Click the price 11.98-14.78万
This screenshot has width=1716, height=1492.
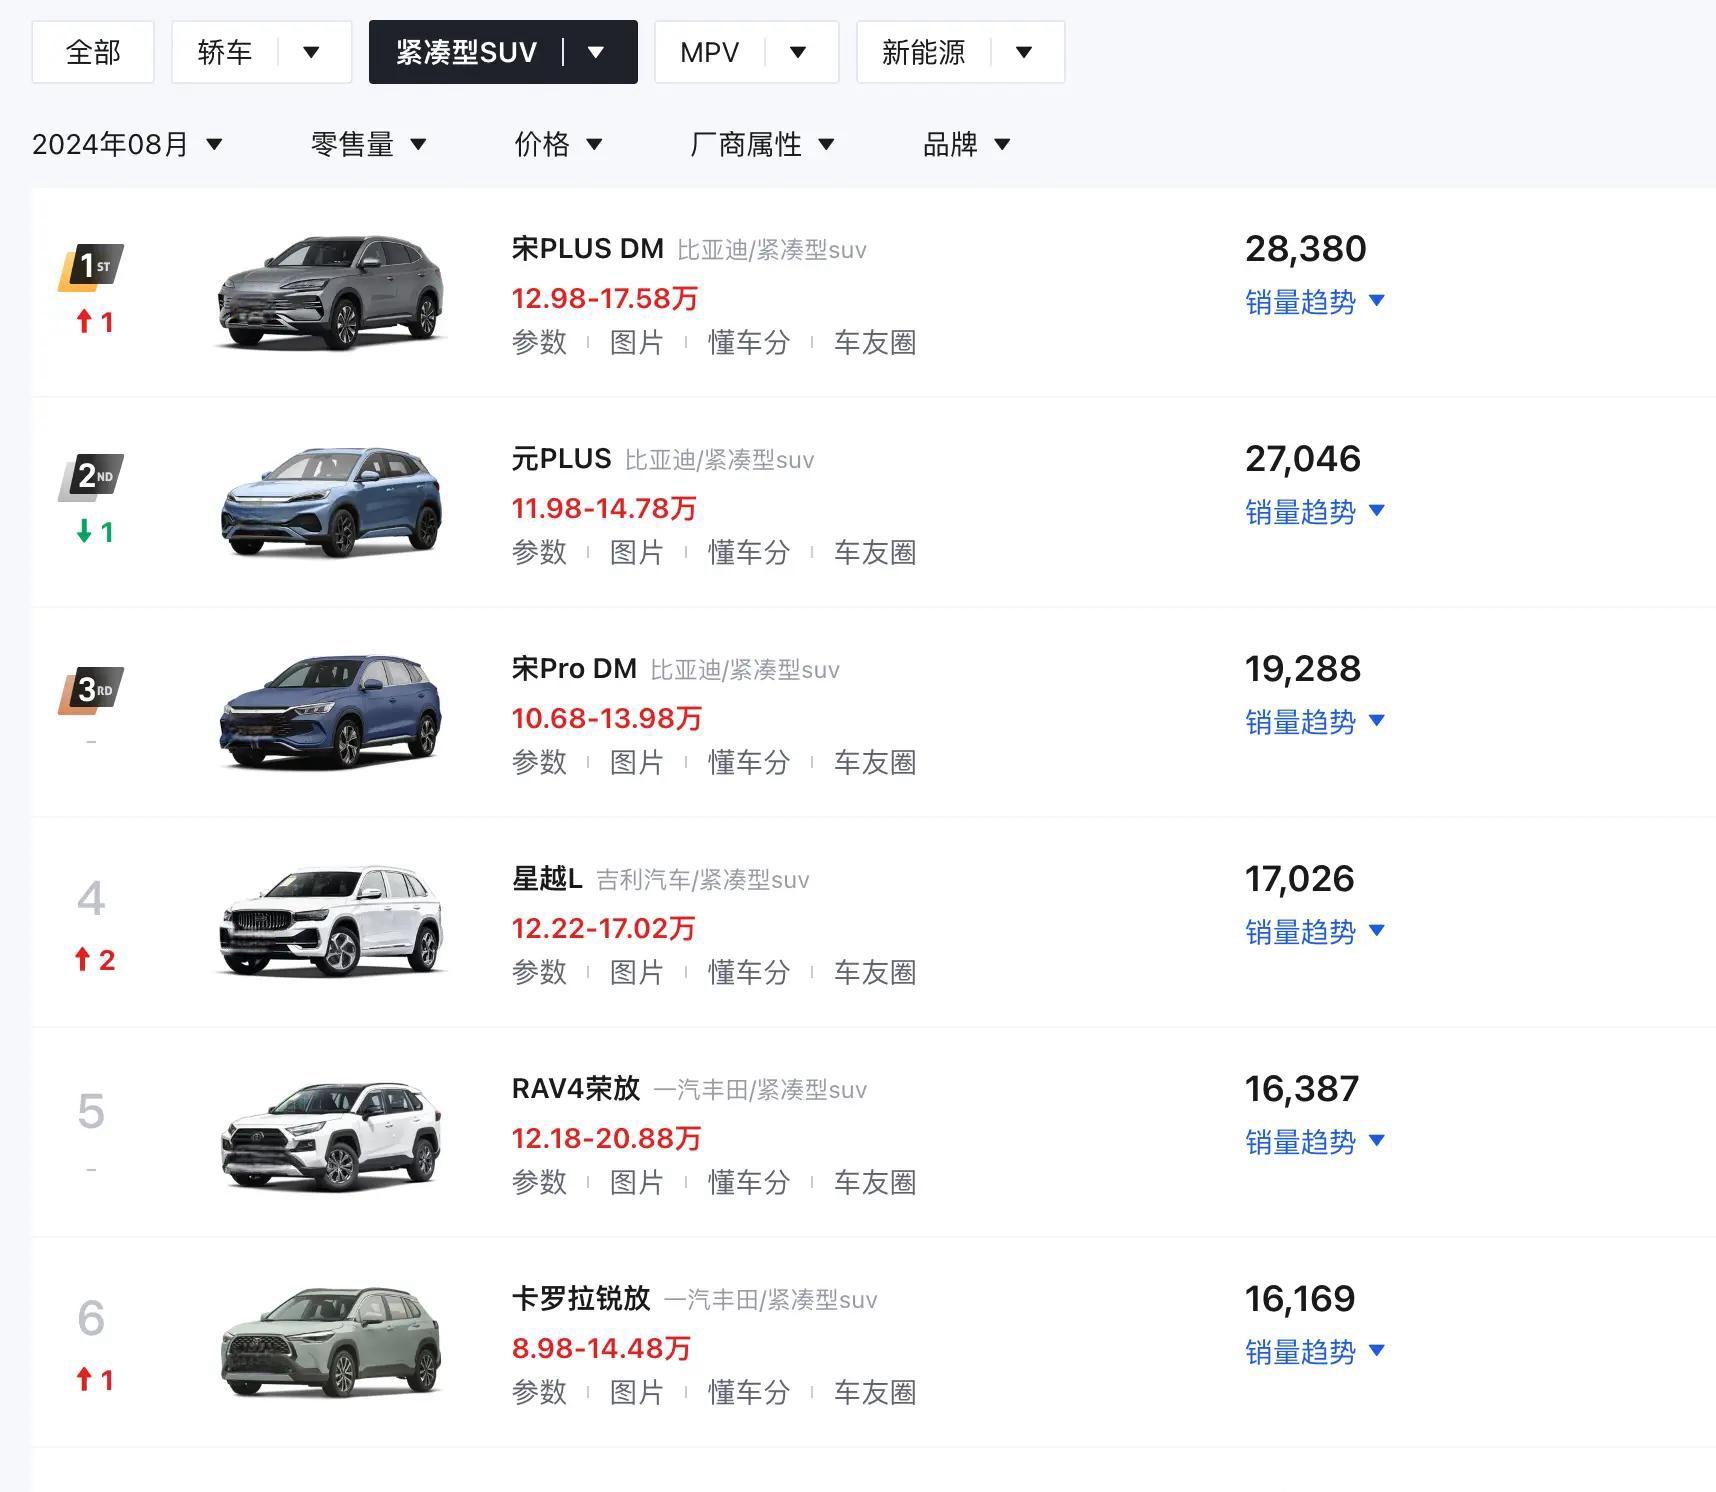[x=604, y=508]
